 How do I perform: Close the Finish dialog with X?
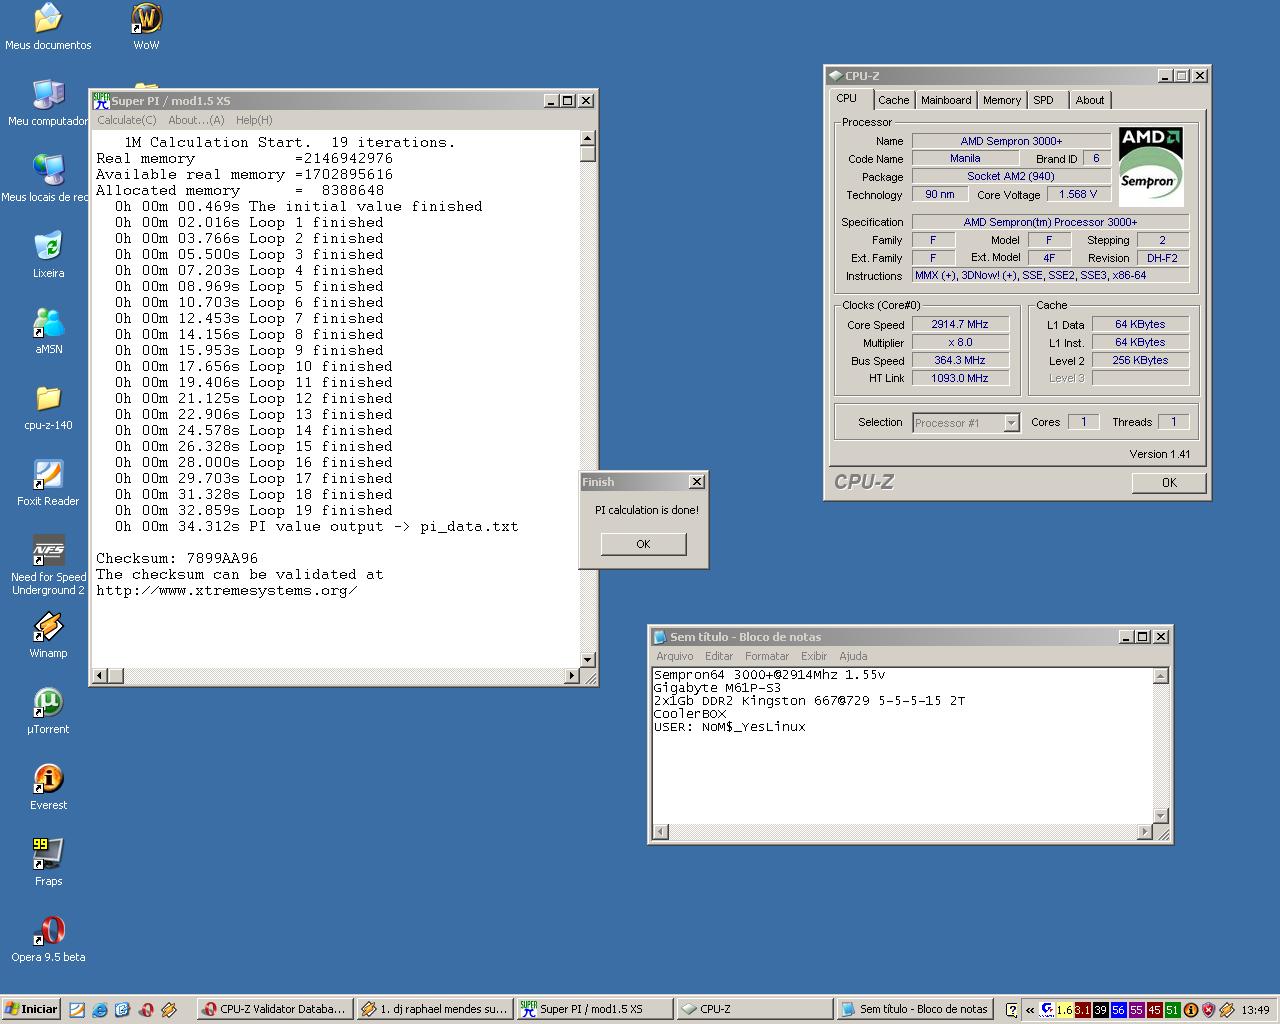coord(696,482)
